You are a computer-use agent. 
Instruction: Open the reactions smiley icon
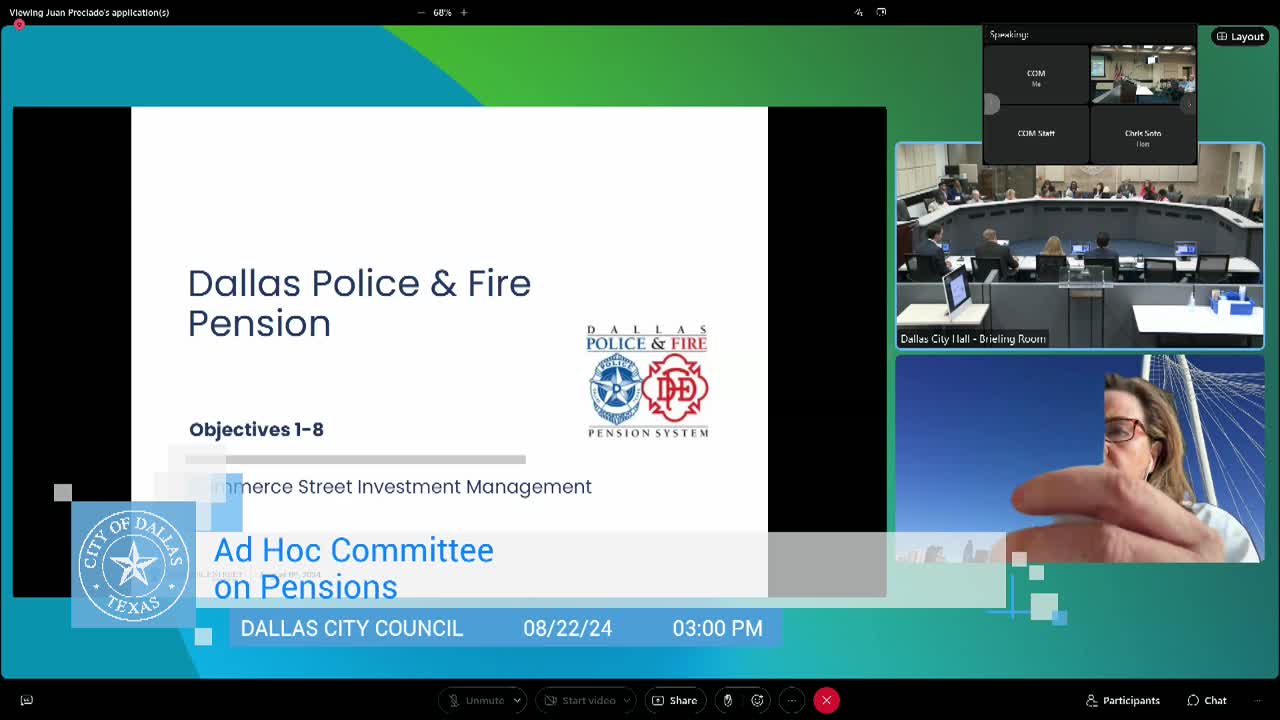[x=758, y=700]
